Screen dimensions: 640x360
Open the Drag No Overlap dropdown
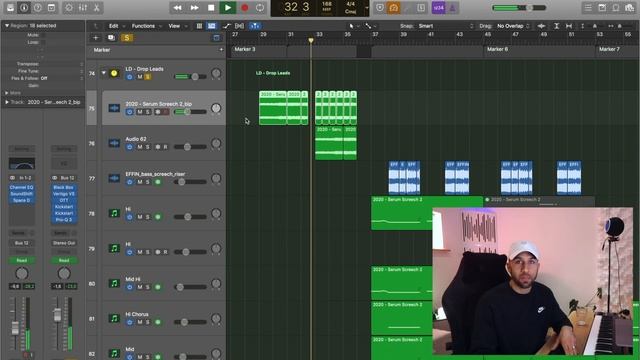513,26
